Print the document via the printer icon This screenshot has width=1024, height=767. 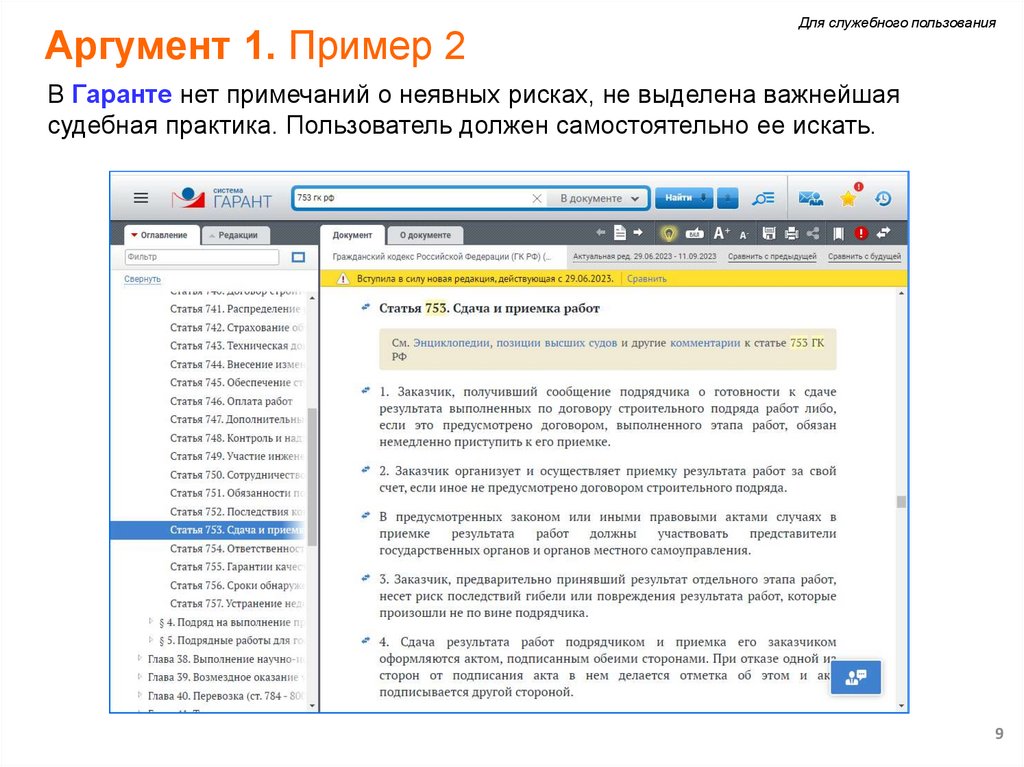[x=791, y=233]
